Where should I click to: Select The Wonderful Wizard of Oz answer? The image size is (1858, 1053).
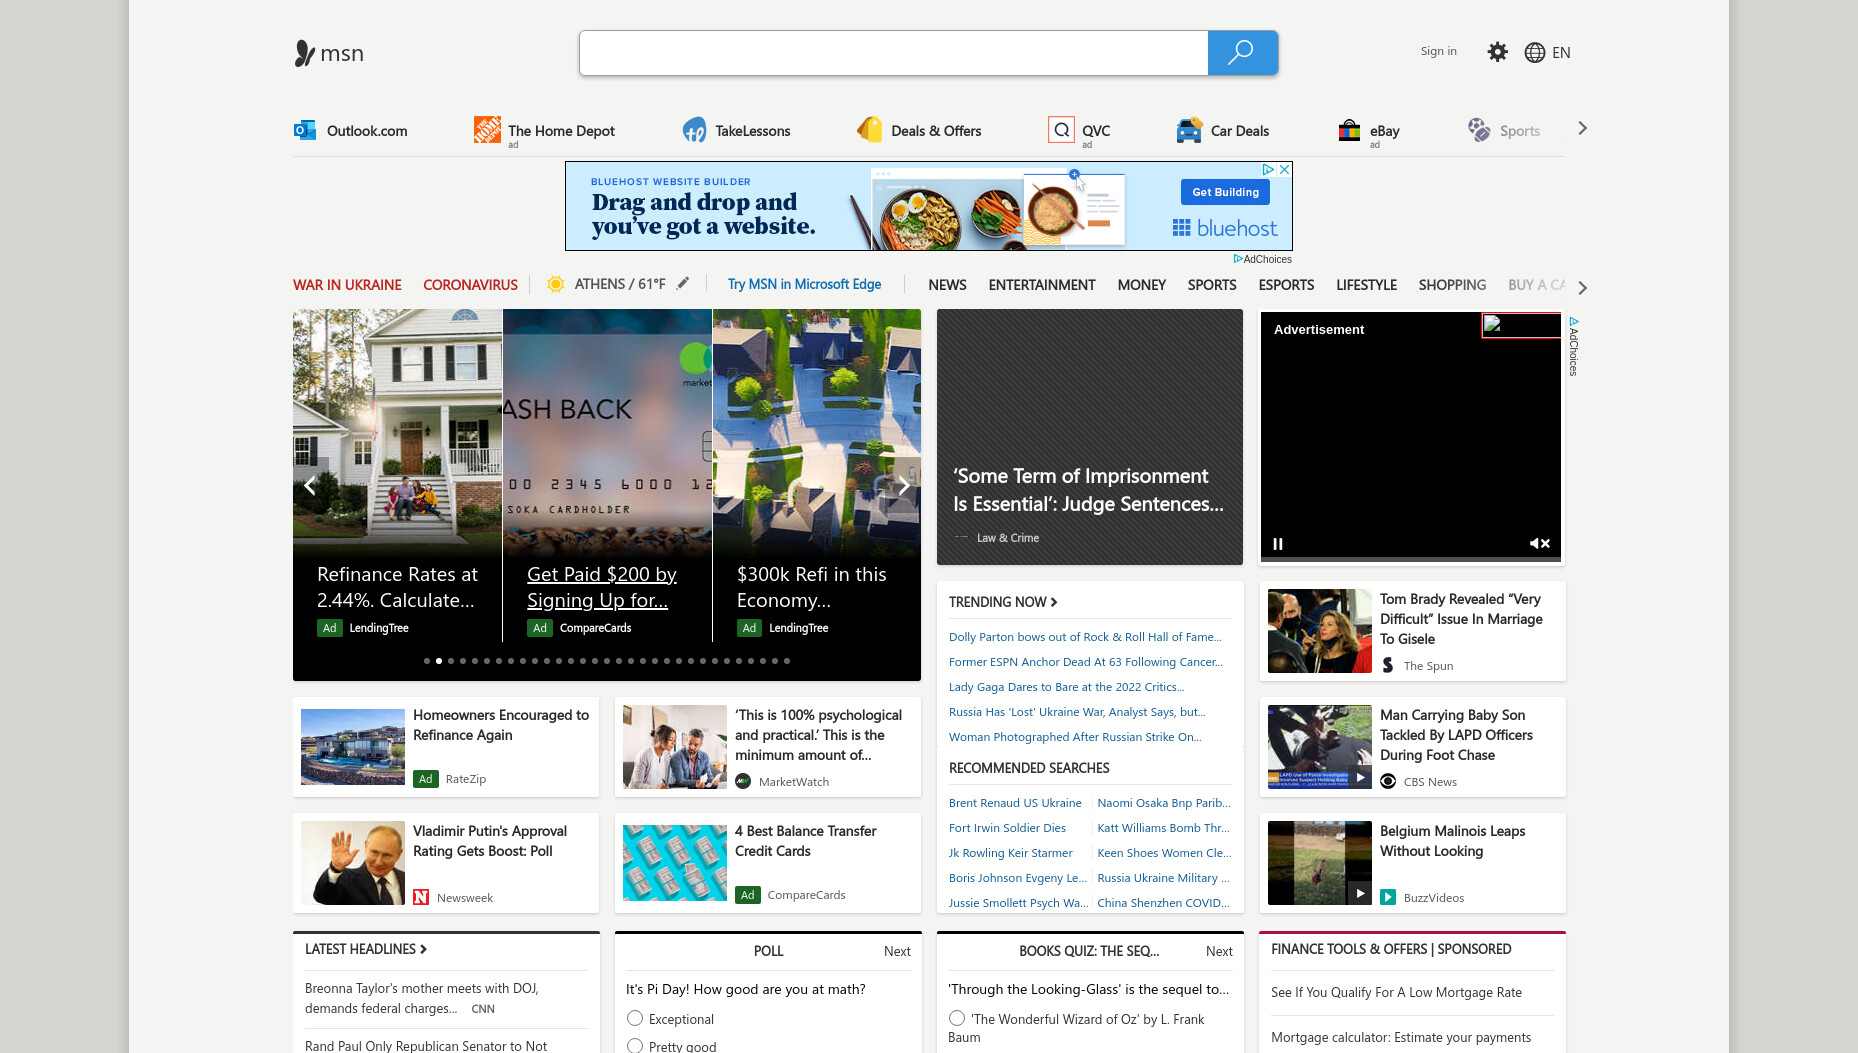click(957, 1018)
